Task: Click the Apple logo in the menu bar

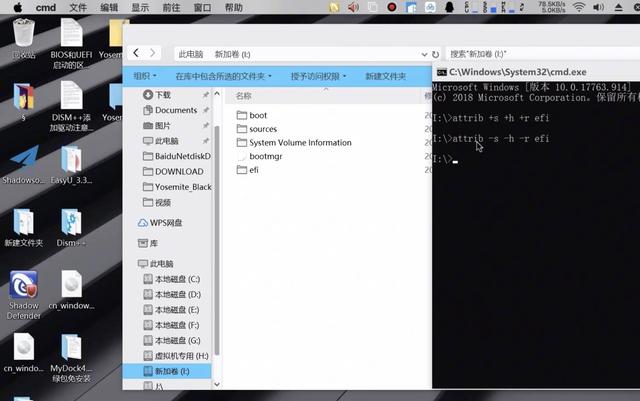Action: coord(13,7)
